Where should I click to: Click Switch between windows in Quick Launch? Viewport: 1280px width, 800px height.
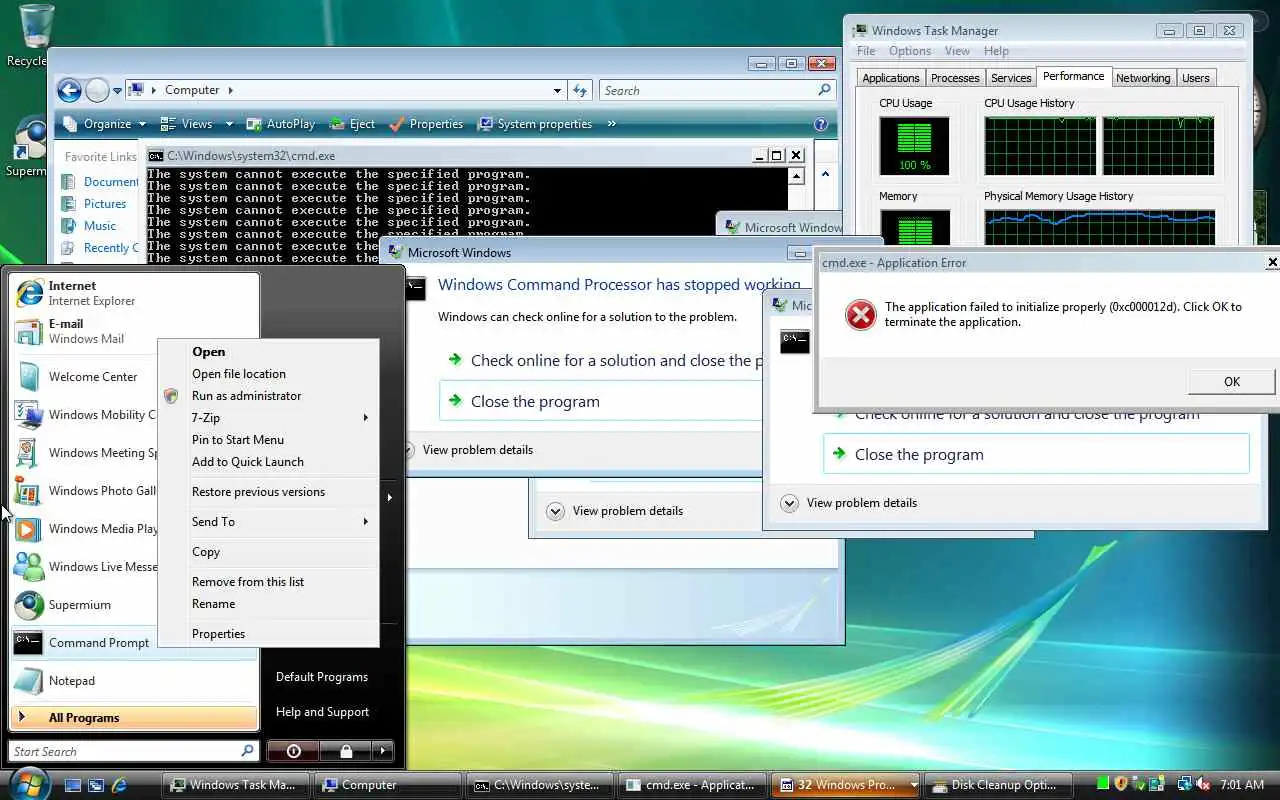[x=96, y=785]
